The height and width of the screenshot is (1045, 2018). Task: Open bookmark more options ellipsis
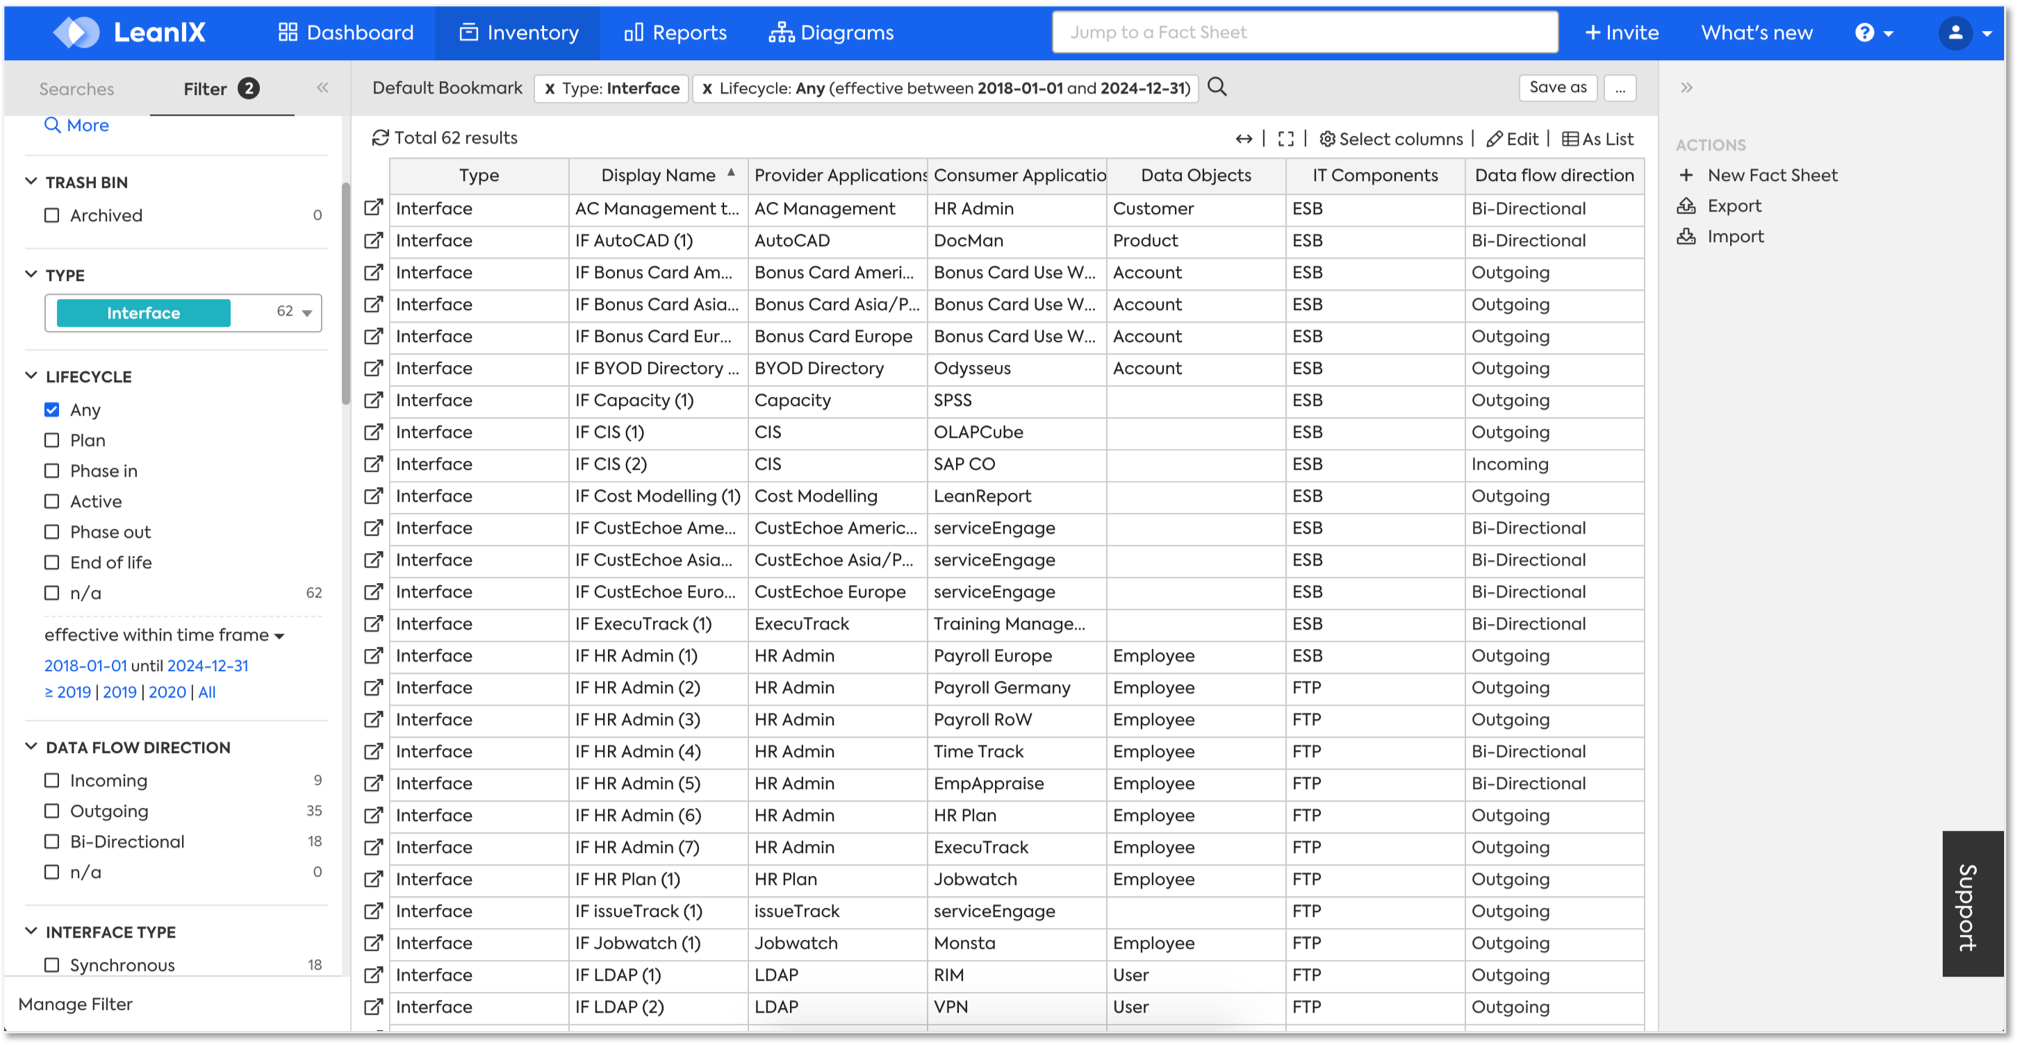(1620, 88)
